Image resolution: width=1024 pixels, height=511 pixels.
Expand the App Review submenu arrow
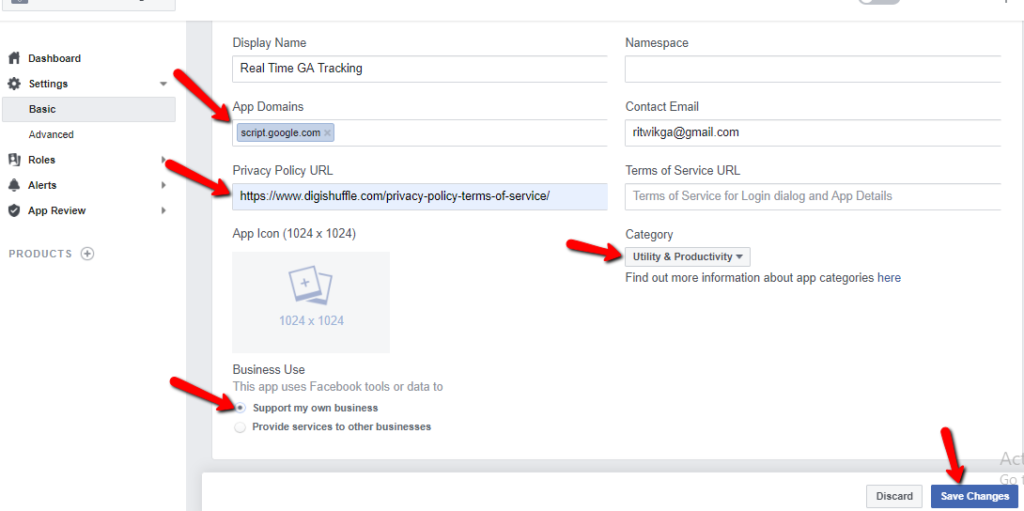[163, 210]
